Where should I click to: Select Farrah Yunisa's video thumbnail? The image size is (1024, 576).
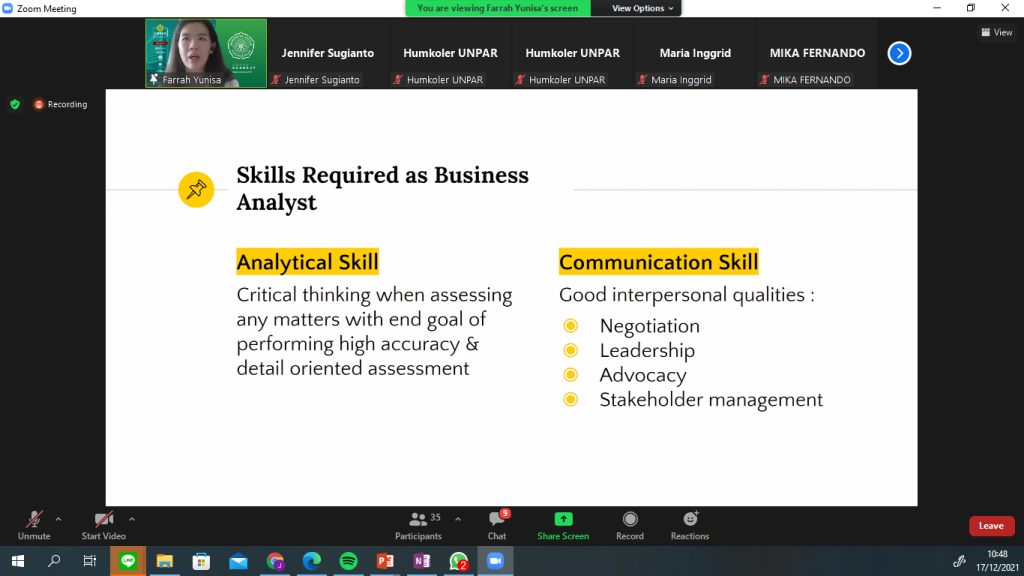[x=206, y=53]
